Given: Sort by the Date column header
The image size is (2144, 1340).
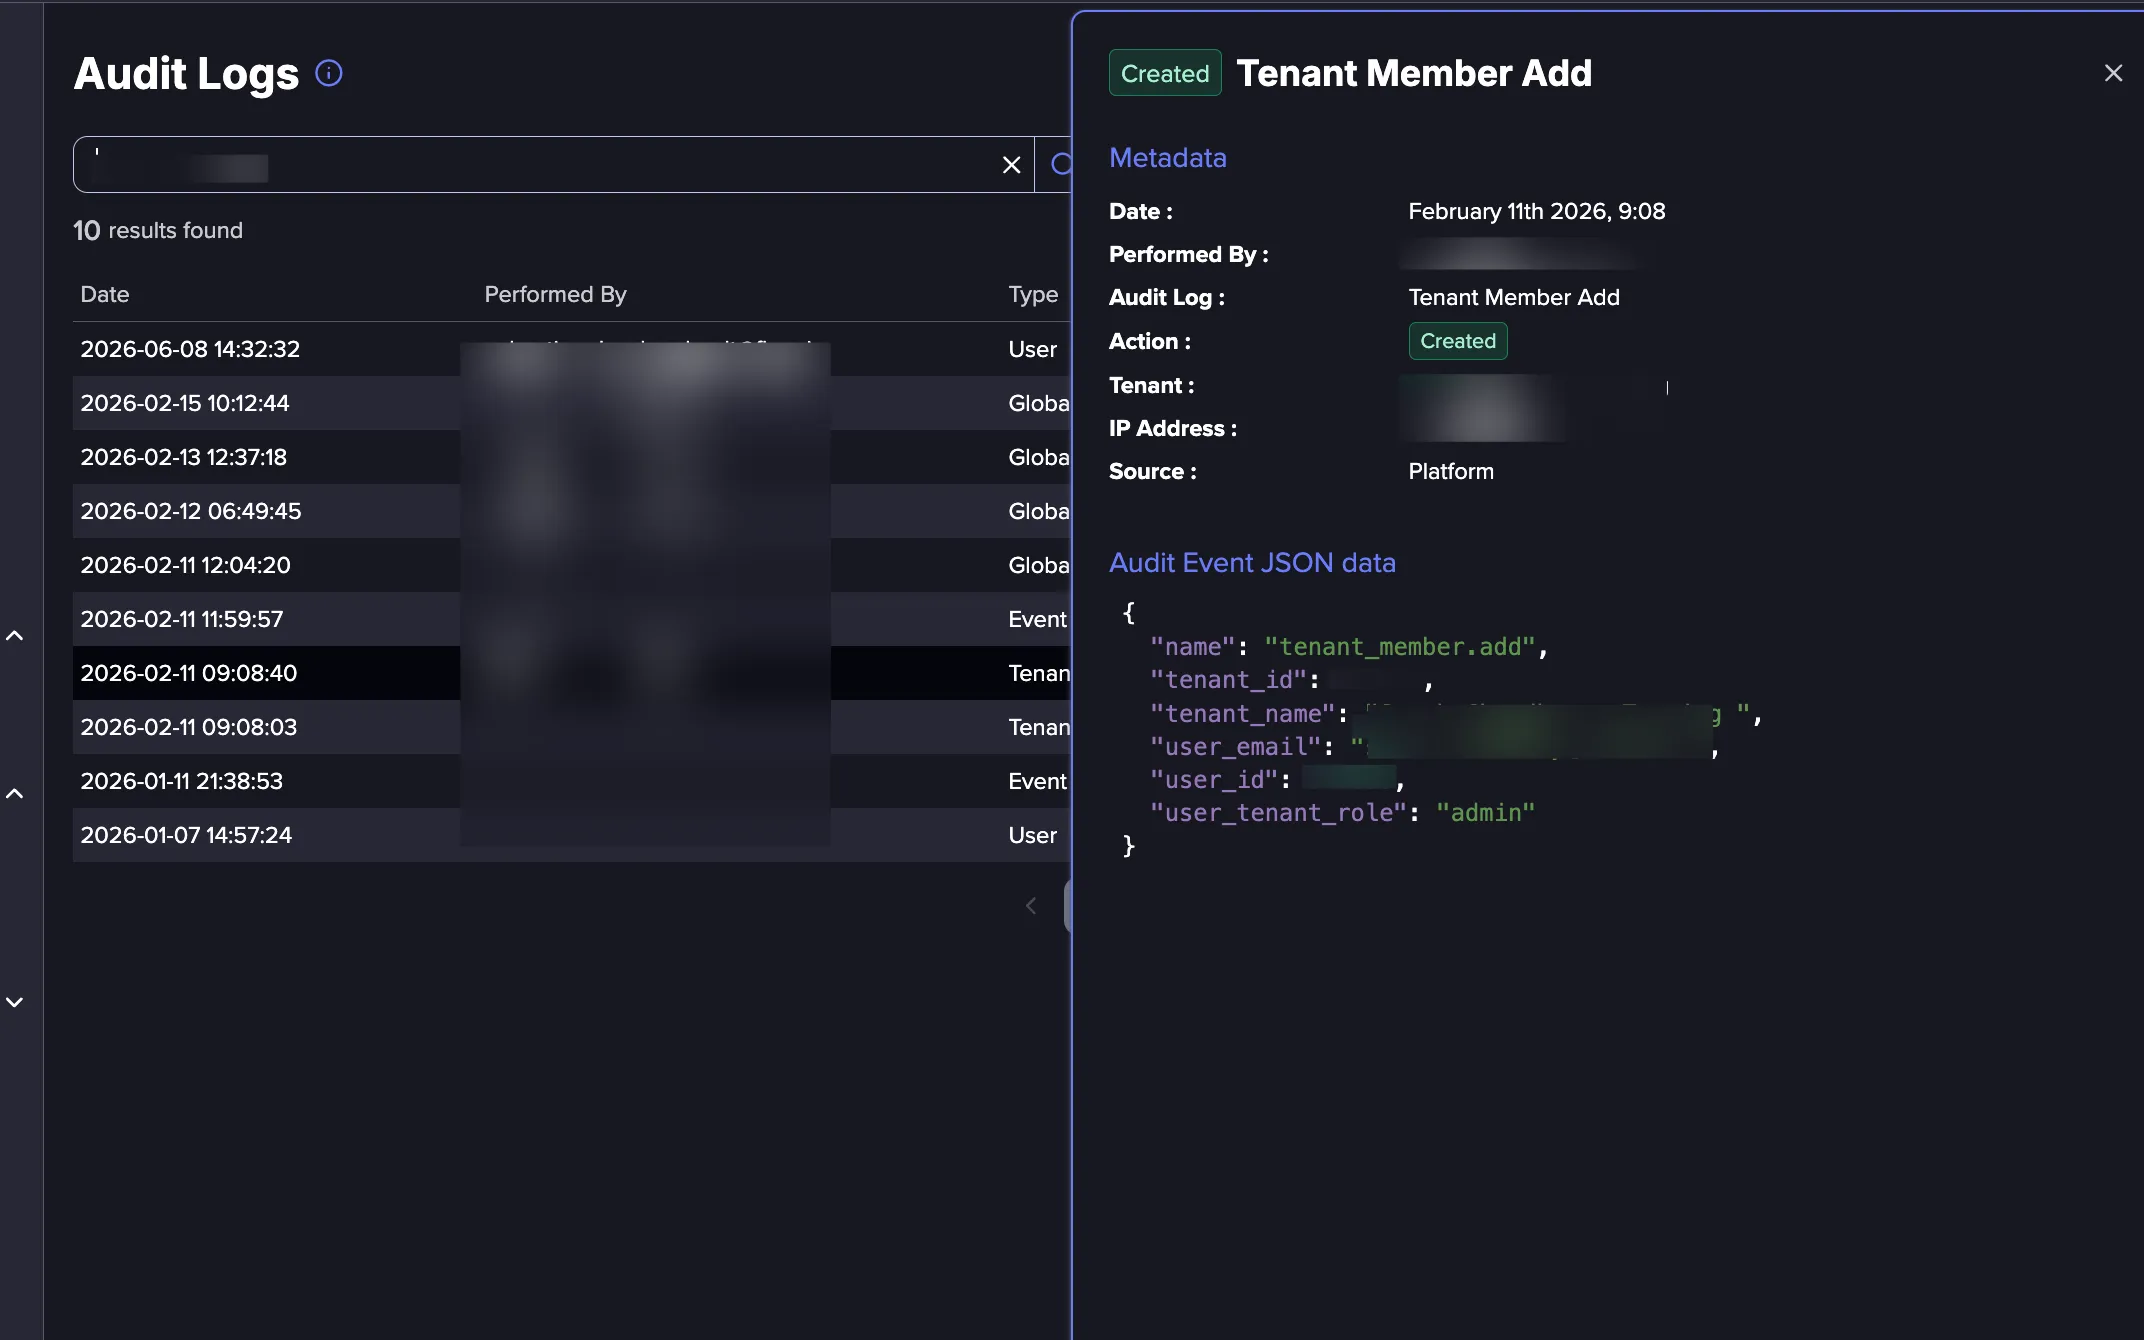Looking at the screenshot, I should coord(105,294).
